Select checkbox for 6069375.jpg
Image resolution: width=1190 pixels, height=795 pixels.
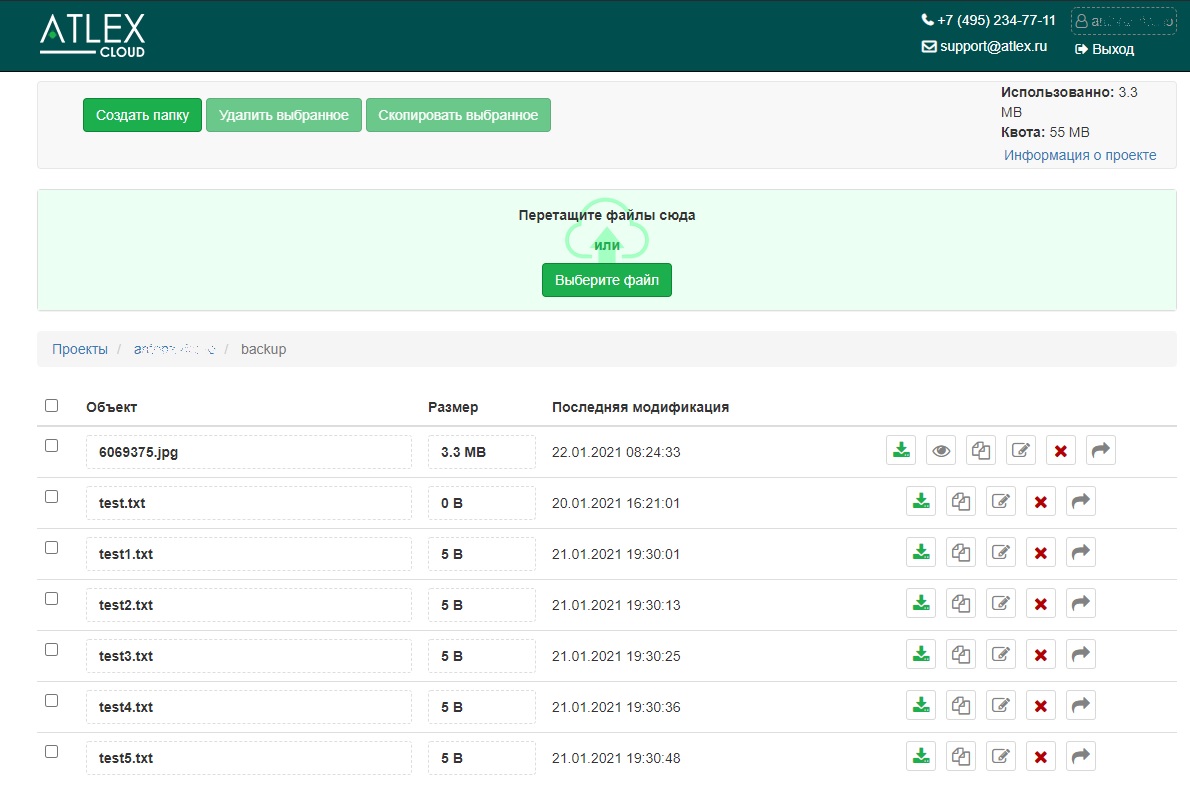click(52, 445)
